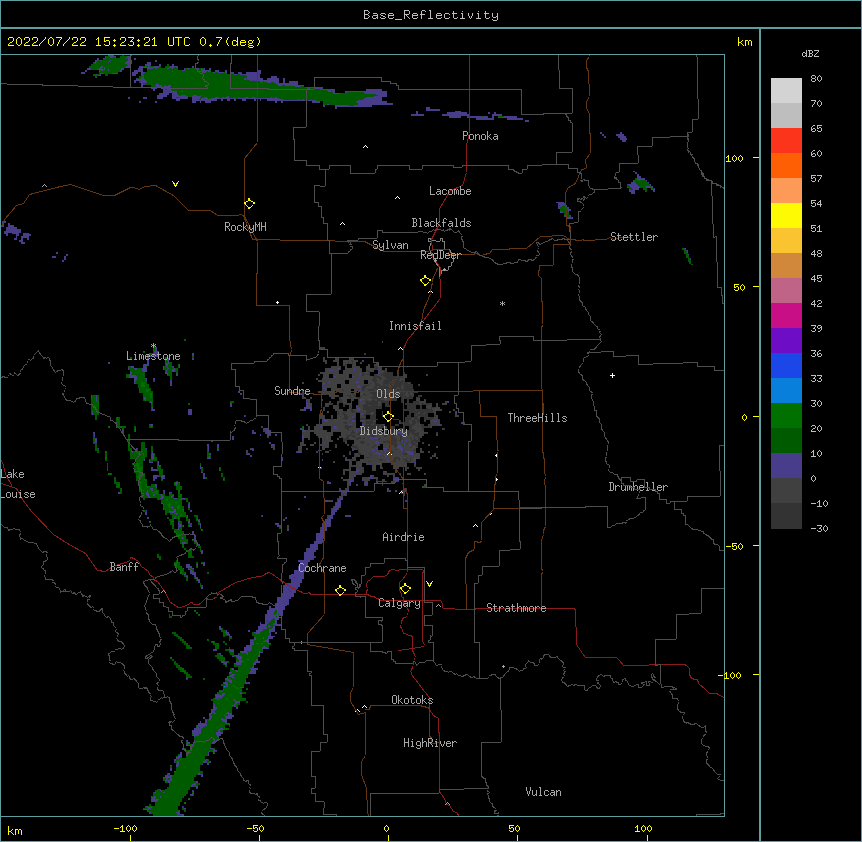Viewport: 862px width, 842px height.
Task: Click the yellow diamond marker above Calgary label
Action: 405,589
